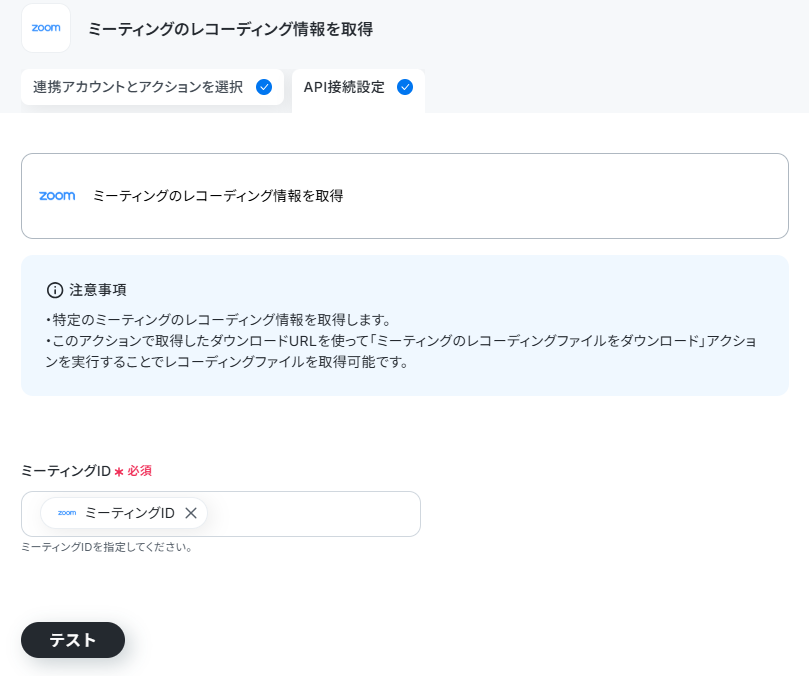Click the ダウンロードURL note text
The height and width of the screenshot is (676, 809).
(x=401, y=351)
